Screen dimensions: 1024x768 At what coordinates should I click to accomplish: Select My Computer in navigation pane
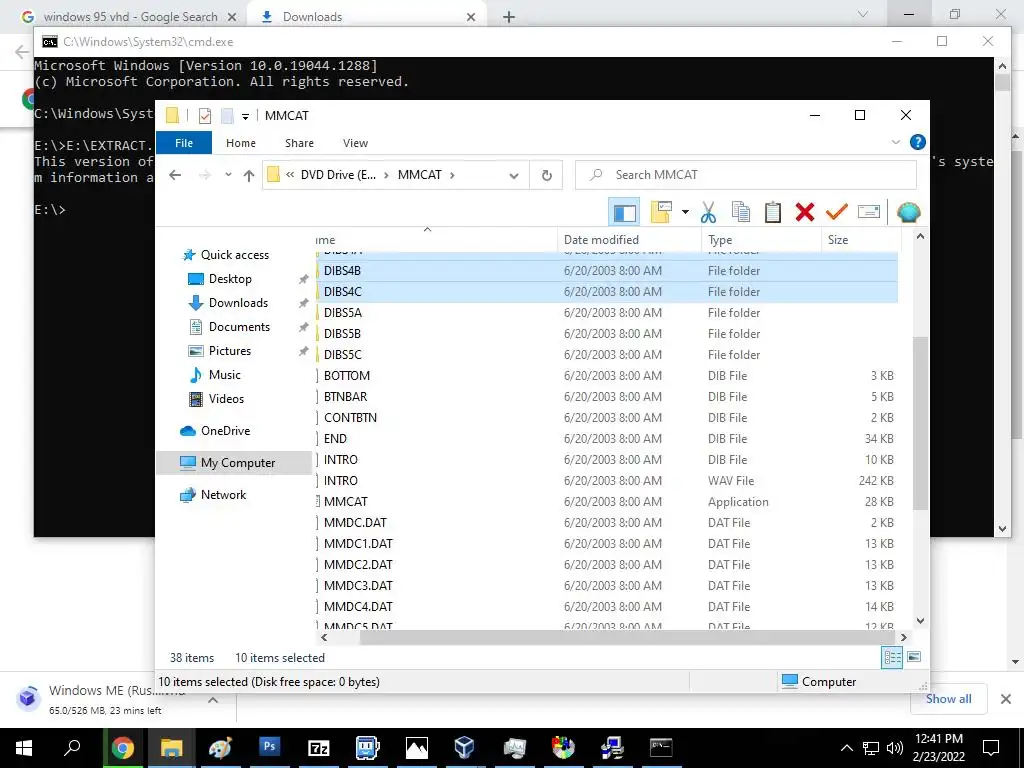pyautogui.click(x=235, y=463)
